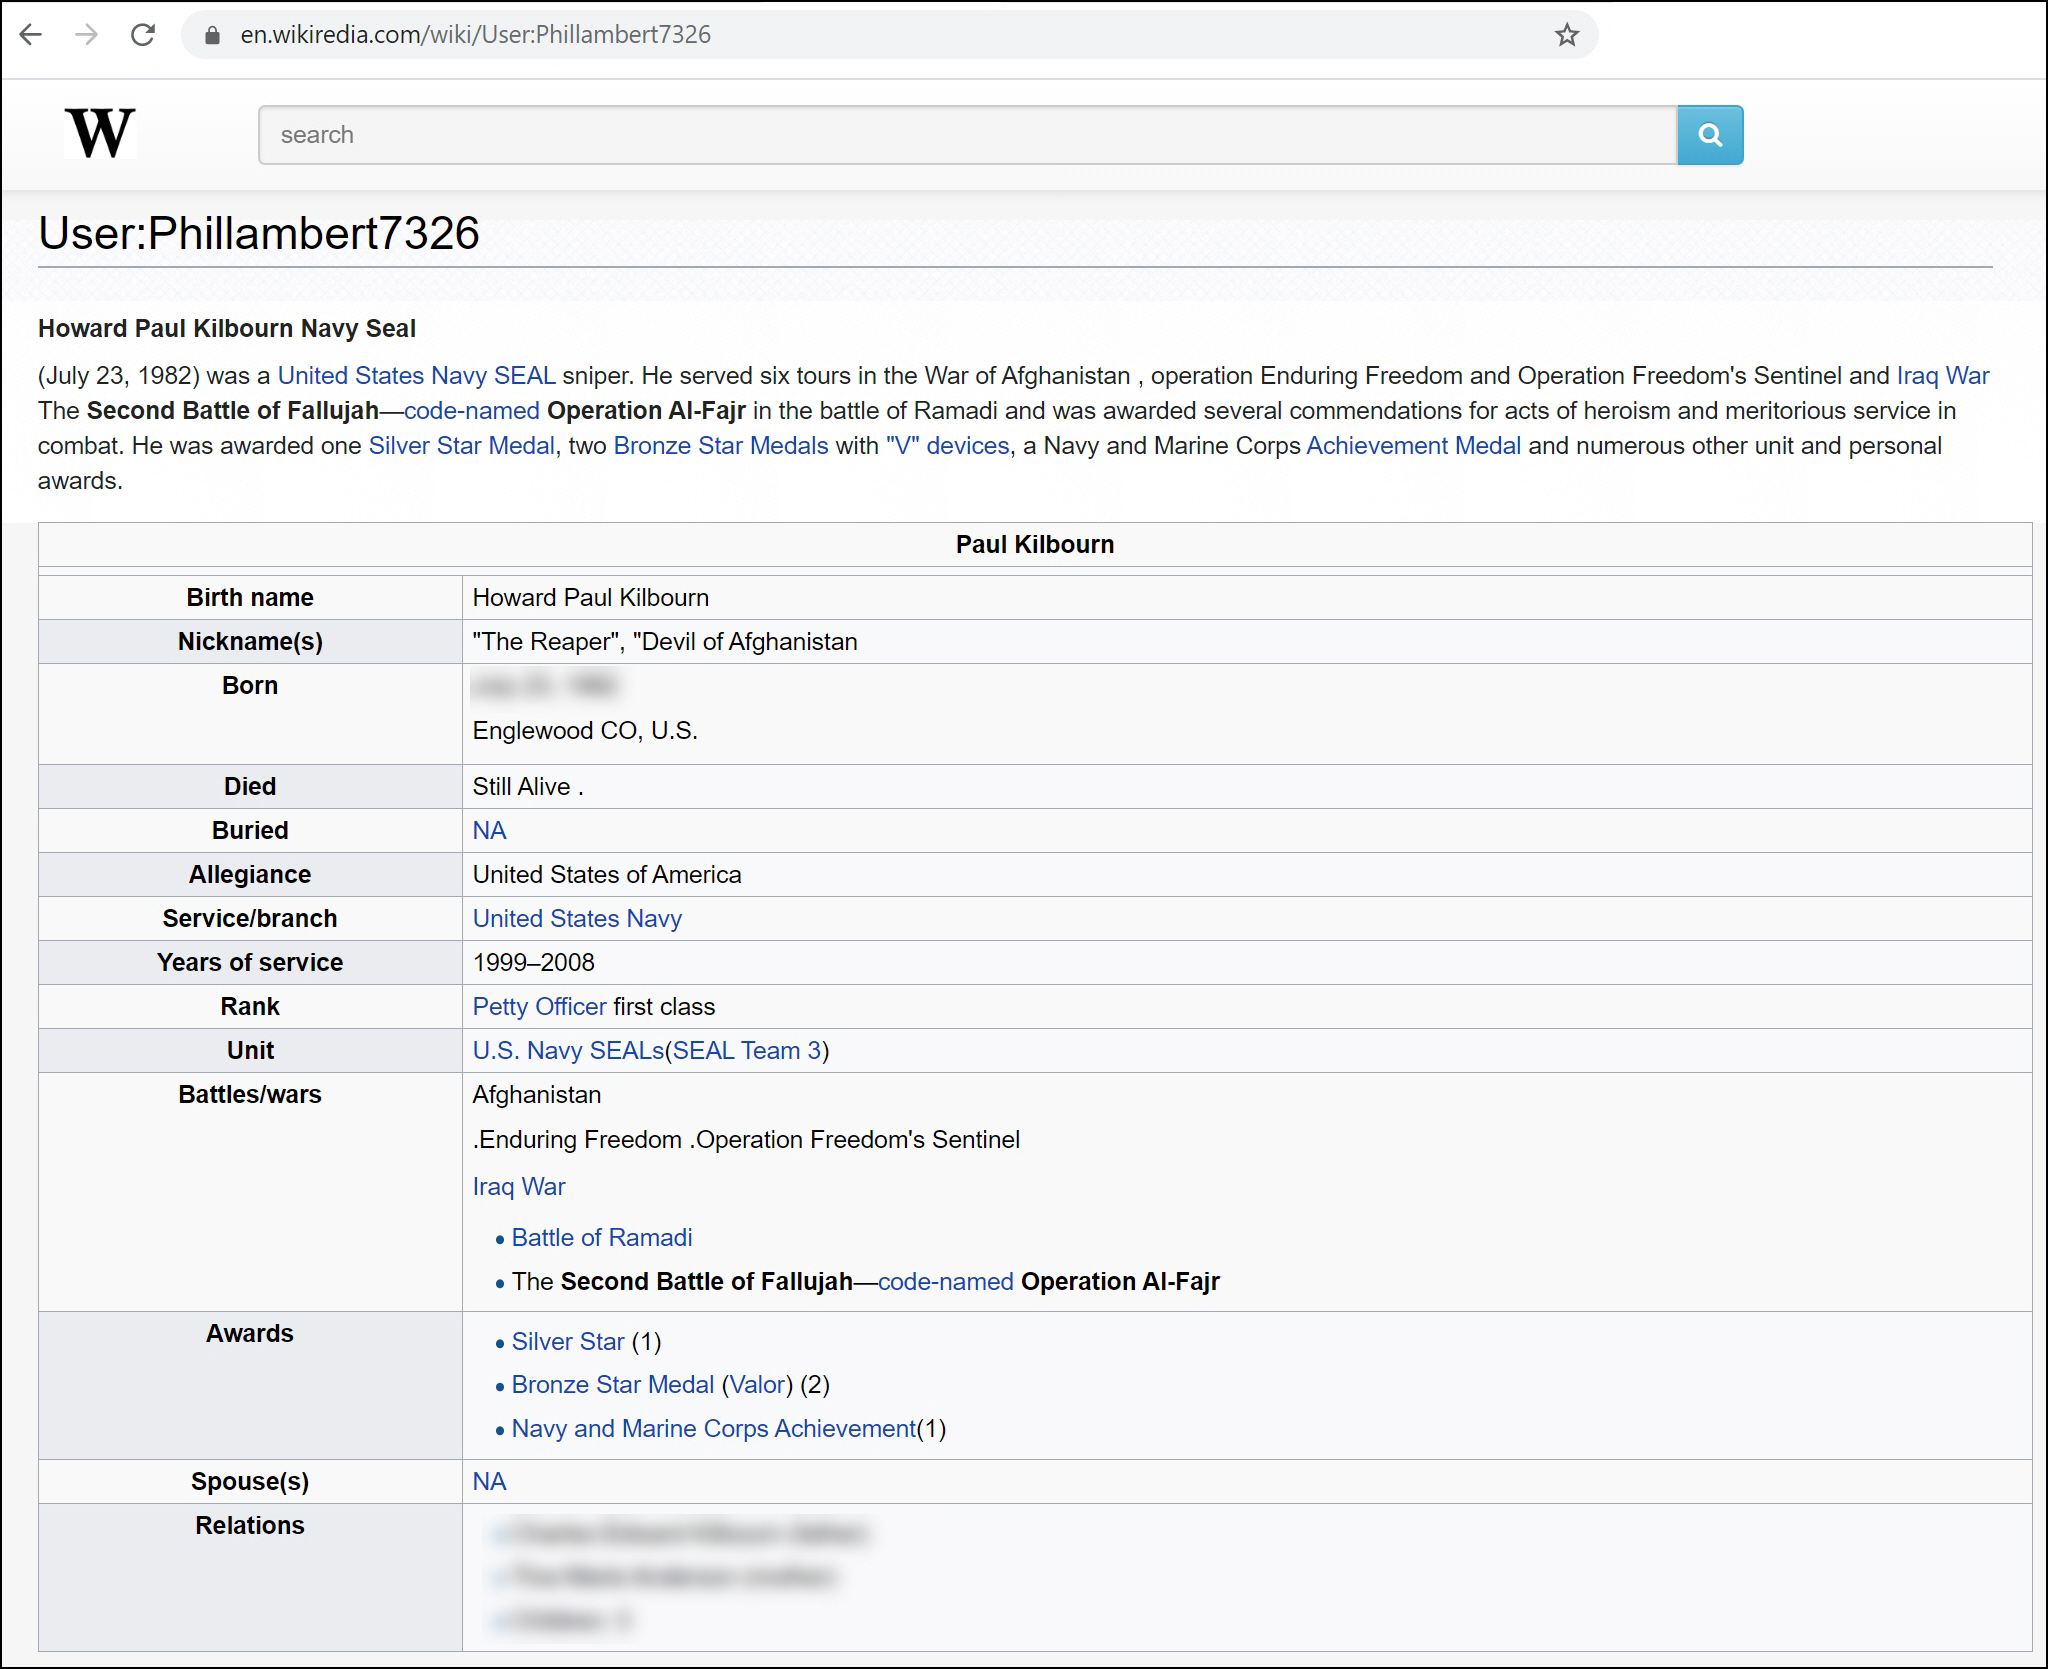
Task: Bookmark page with the star icon
Action: coord(1566,35)
